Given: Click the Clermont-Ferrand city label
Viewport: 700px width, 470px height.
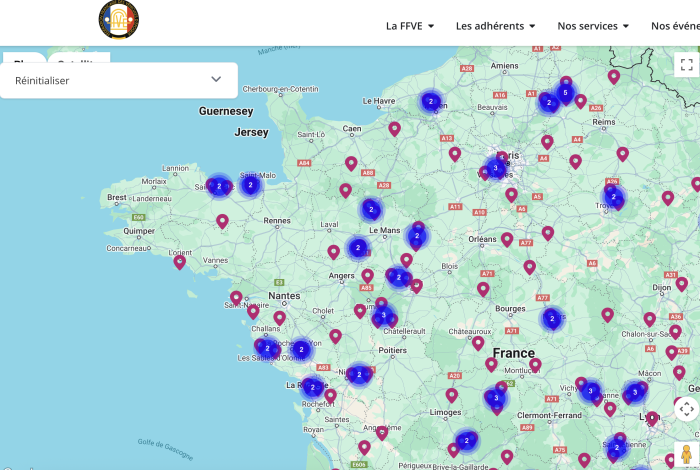Looking at the screenshot, I should click(549, 415).
